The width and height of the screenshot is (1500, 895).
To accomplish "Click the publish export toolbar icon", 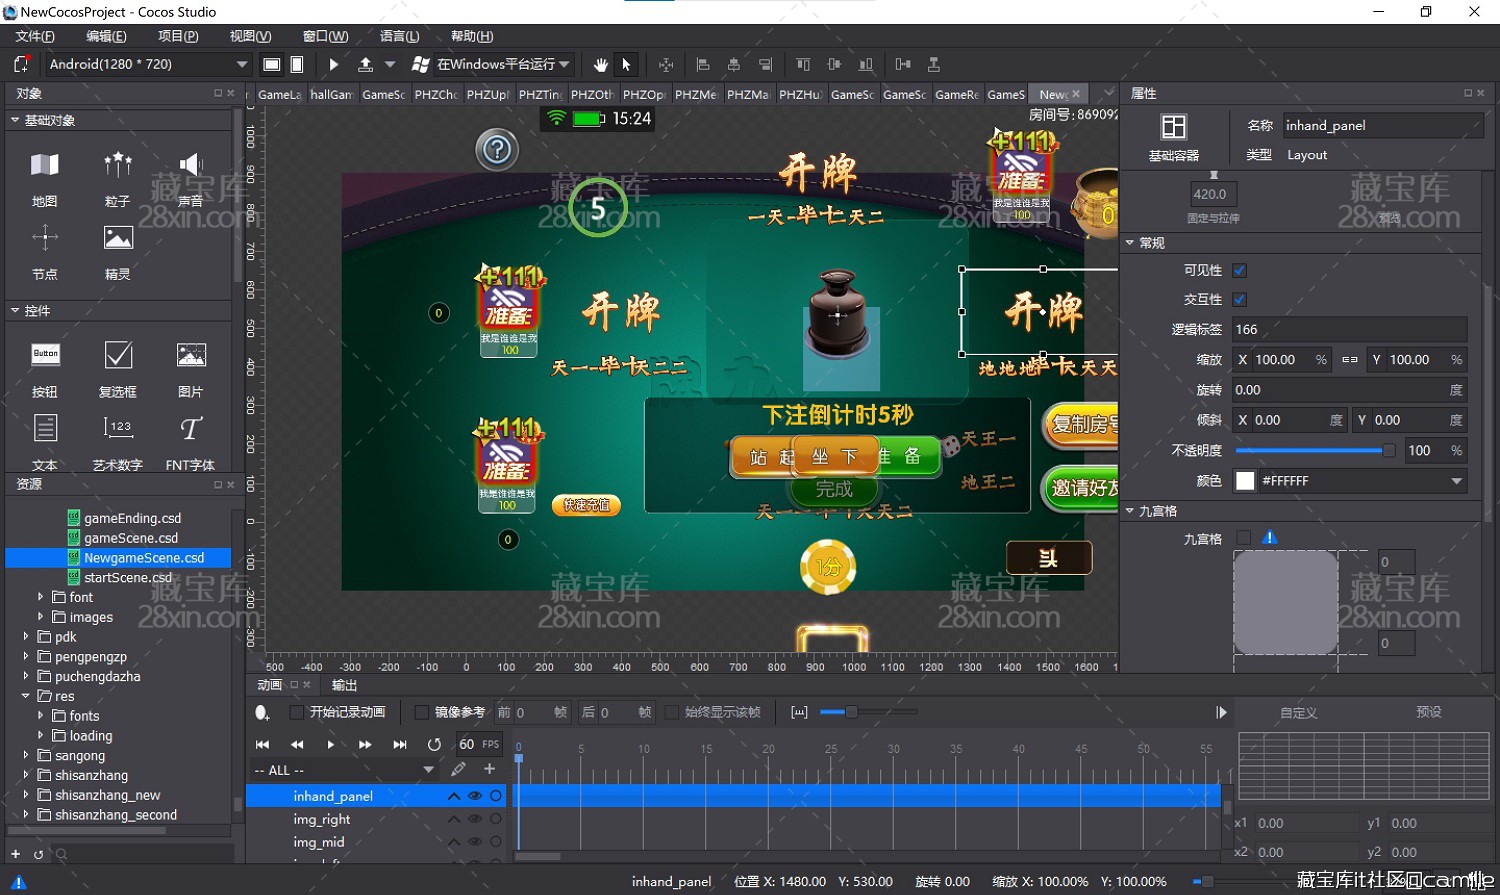I will [x=366, y=64].
